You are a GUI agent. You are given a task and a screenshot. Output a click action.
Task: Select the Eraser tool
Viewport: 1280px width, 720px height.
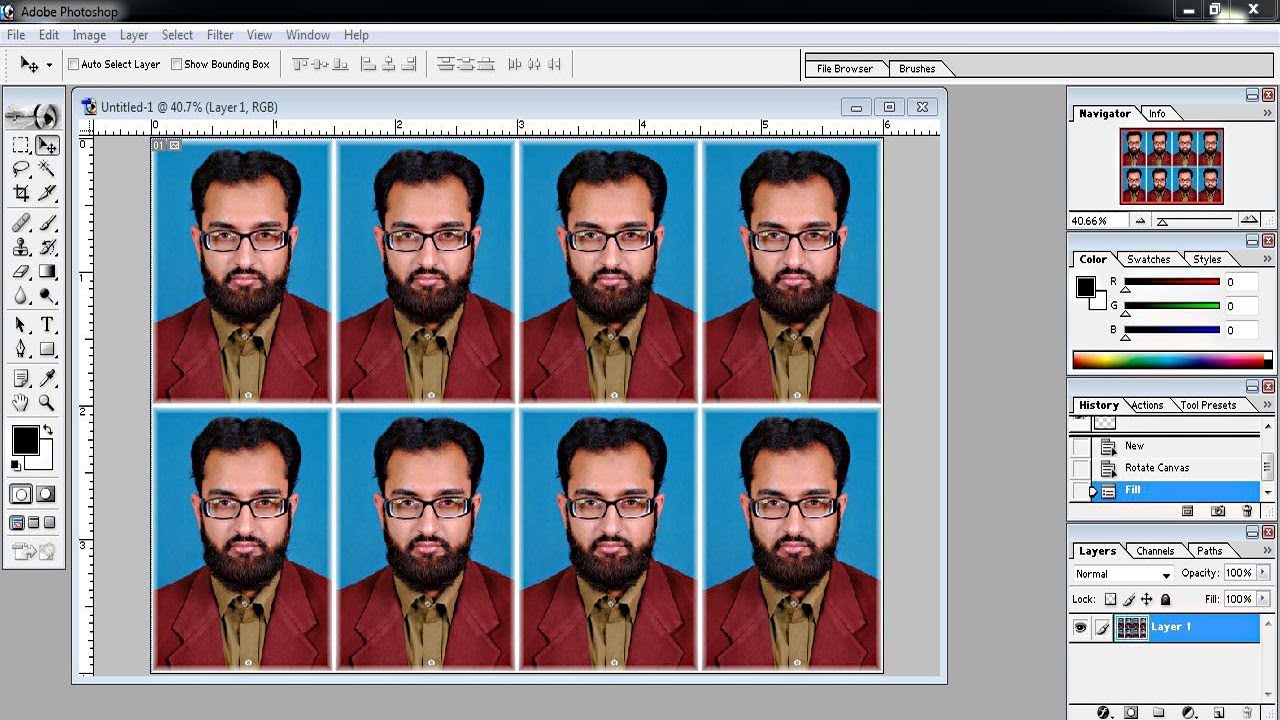pyautogui.click(x=21, y=271)
